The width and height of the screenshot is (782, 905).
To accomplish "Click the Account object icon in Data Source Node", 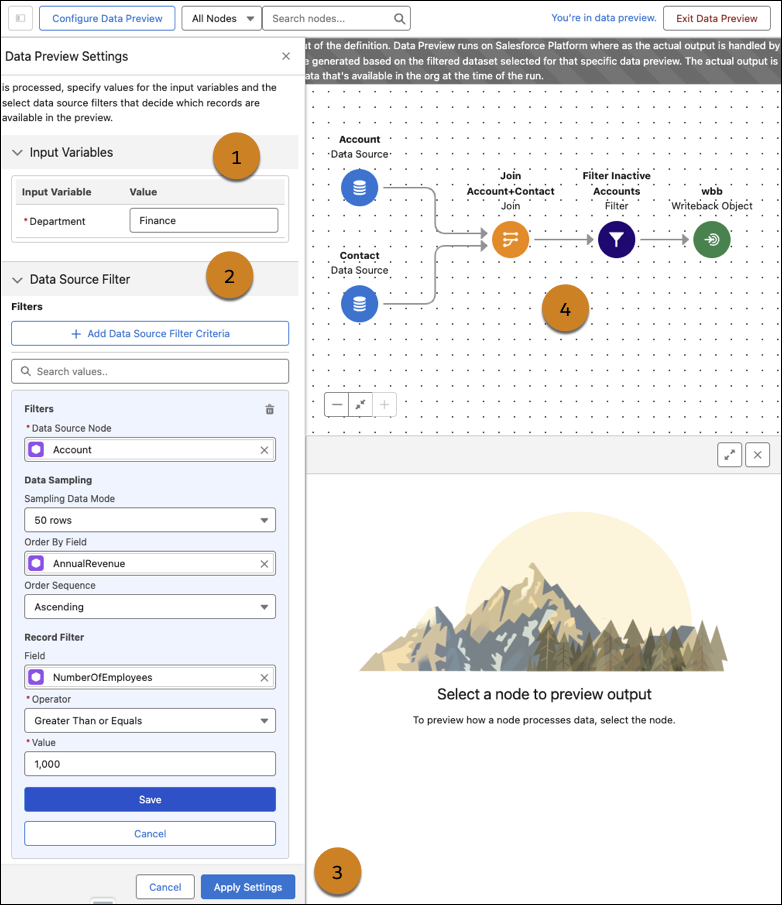I will (36, 450).
